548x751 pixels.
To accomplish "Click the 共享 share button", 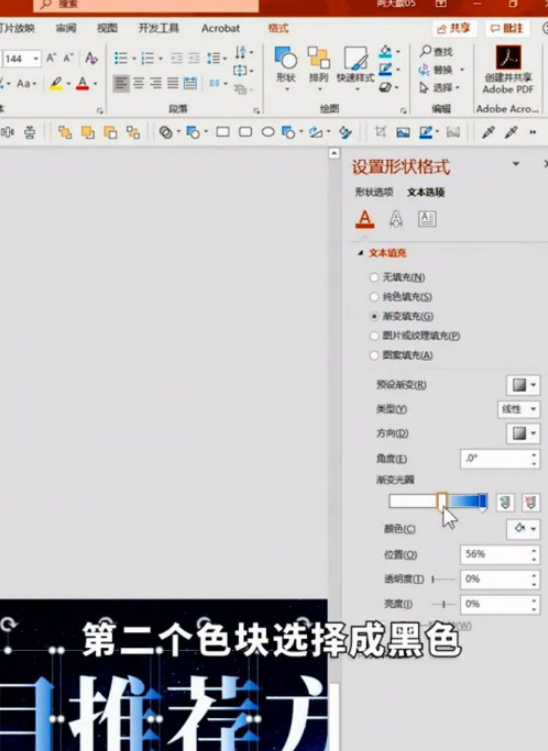I will click(453, 29).
